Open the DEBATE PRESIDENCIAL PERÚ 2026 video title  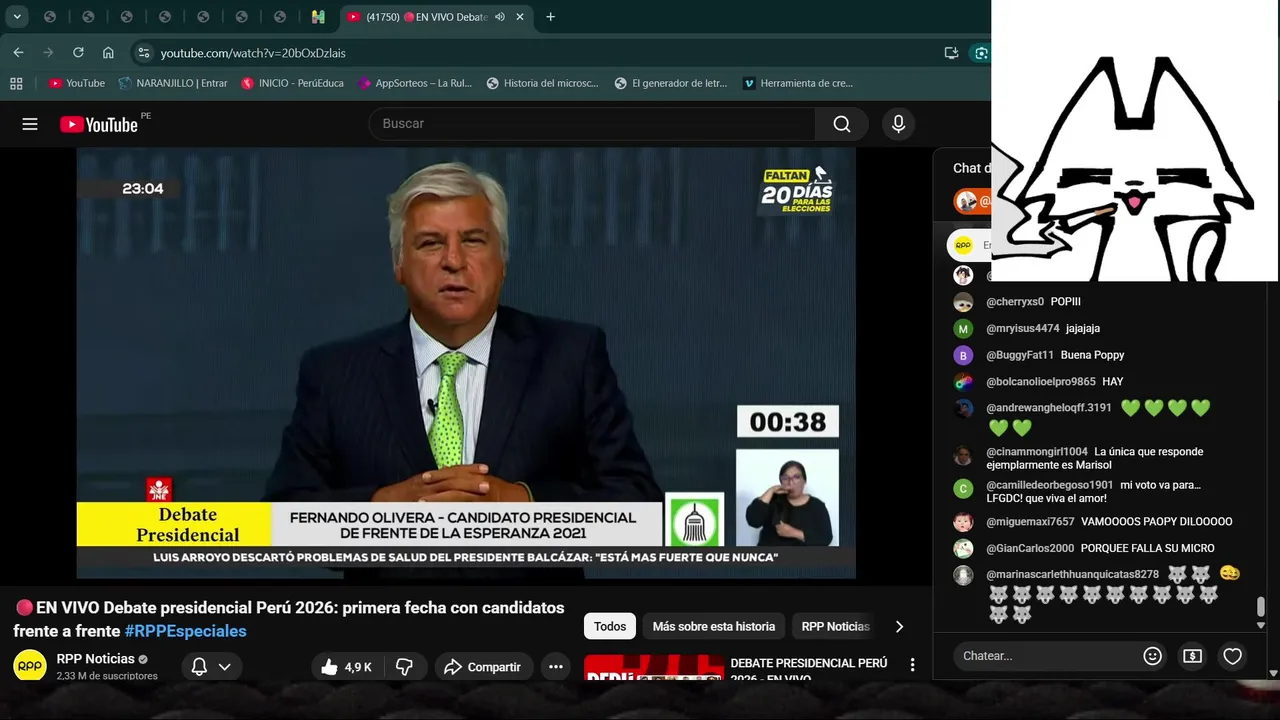(809, 670)
